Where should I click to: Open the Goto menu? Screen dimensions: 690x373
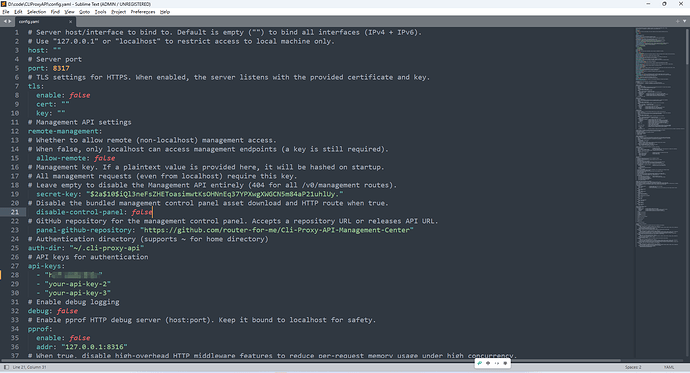click(84, 12)
